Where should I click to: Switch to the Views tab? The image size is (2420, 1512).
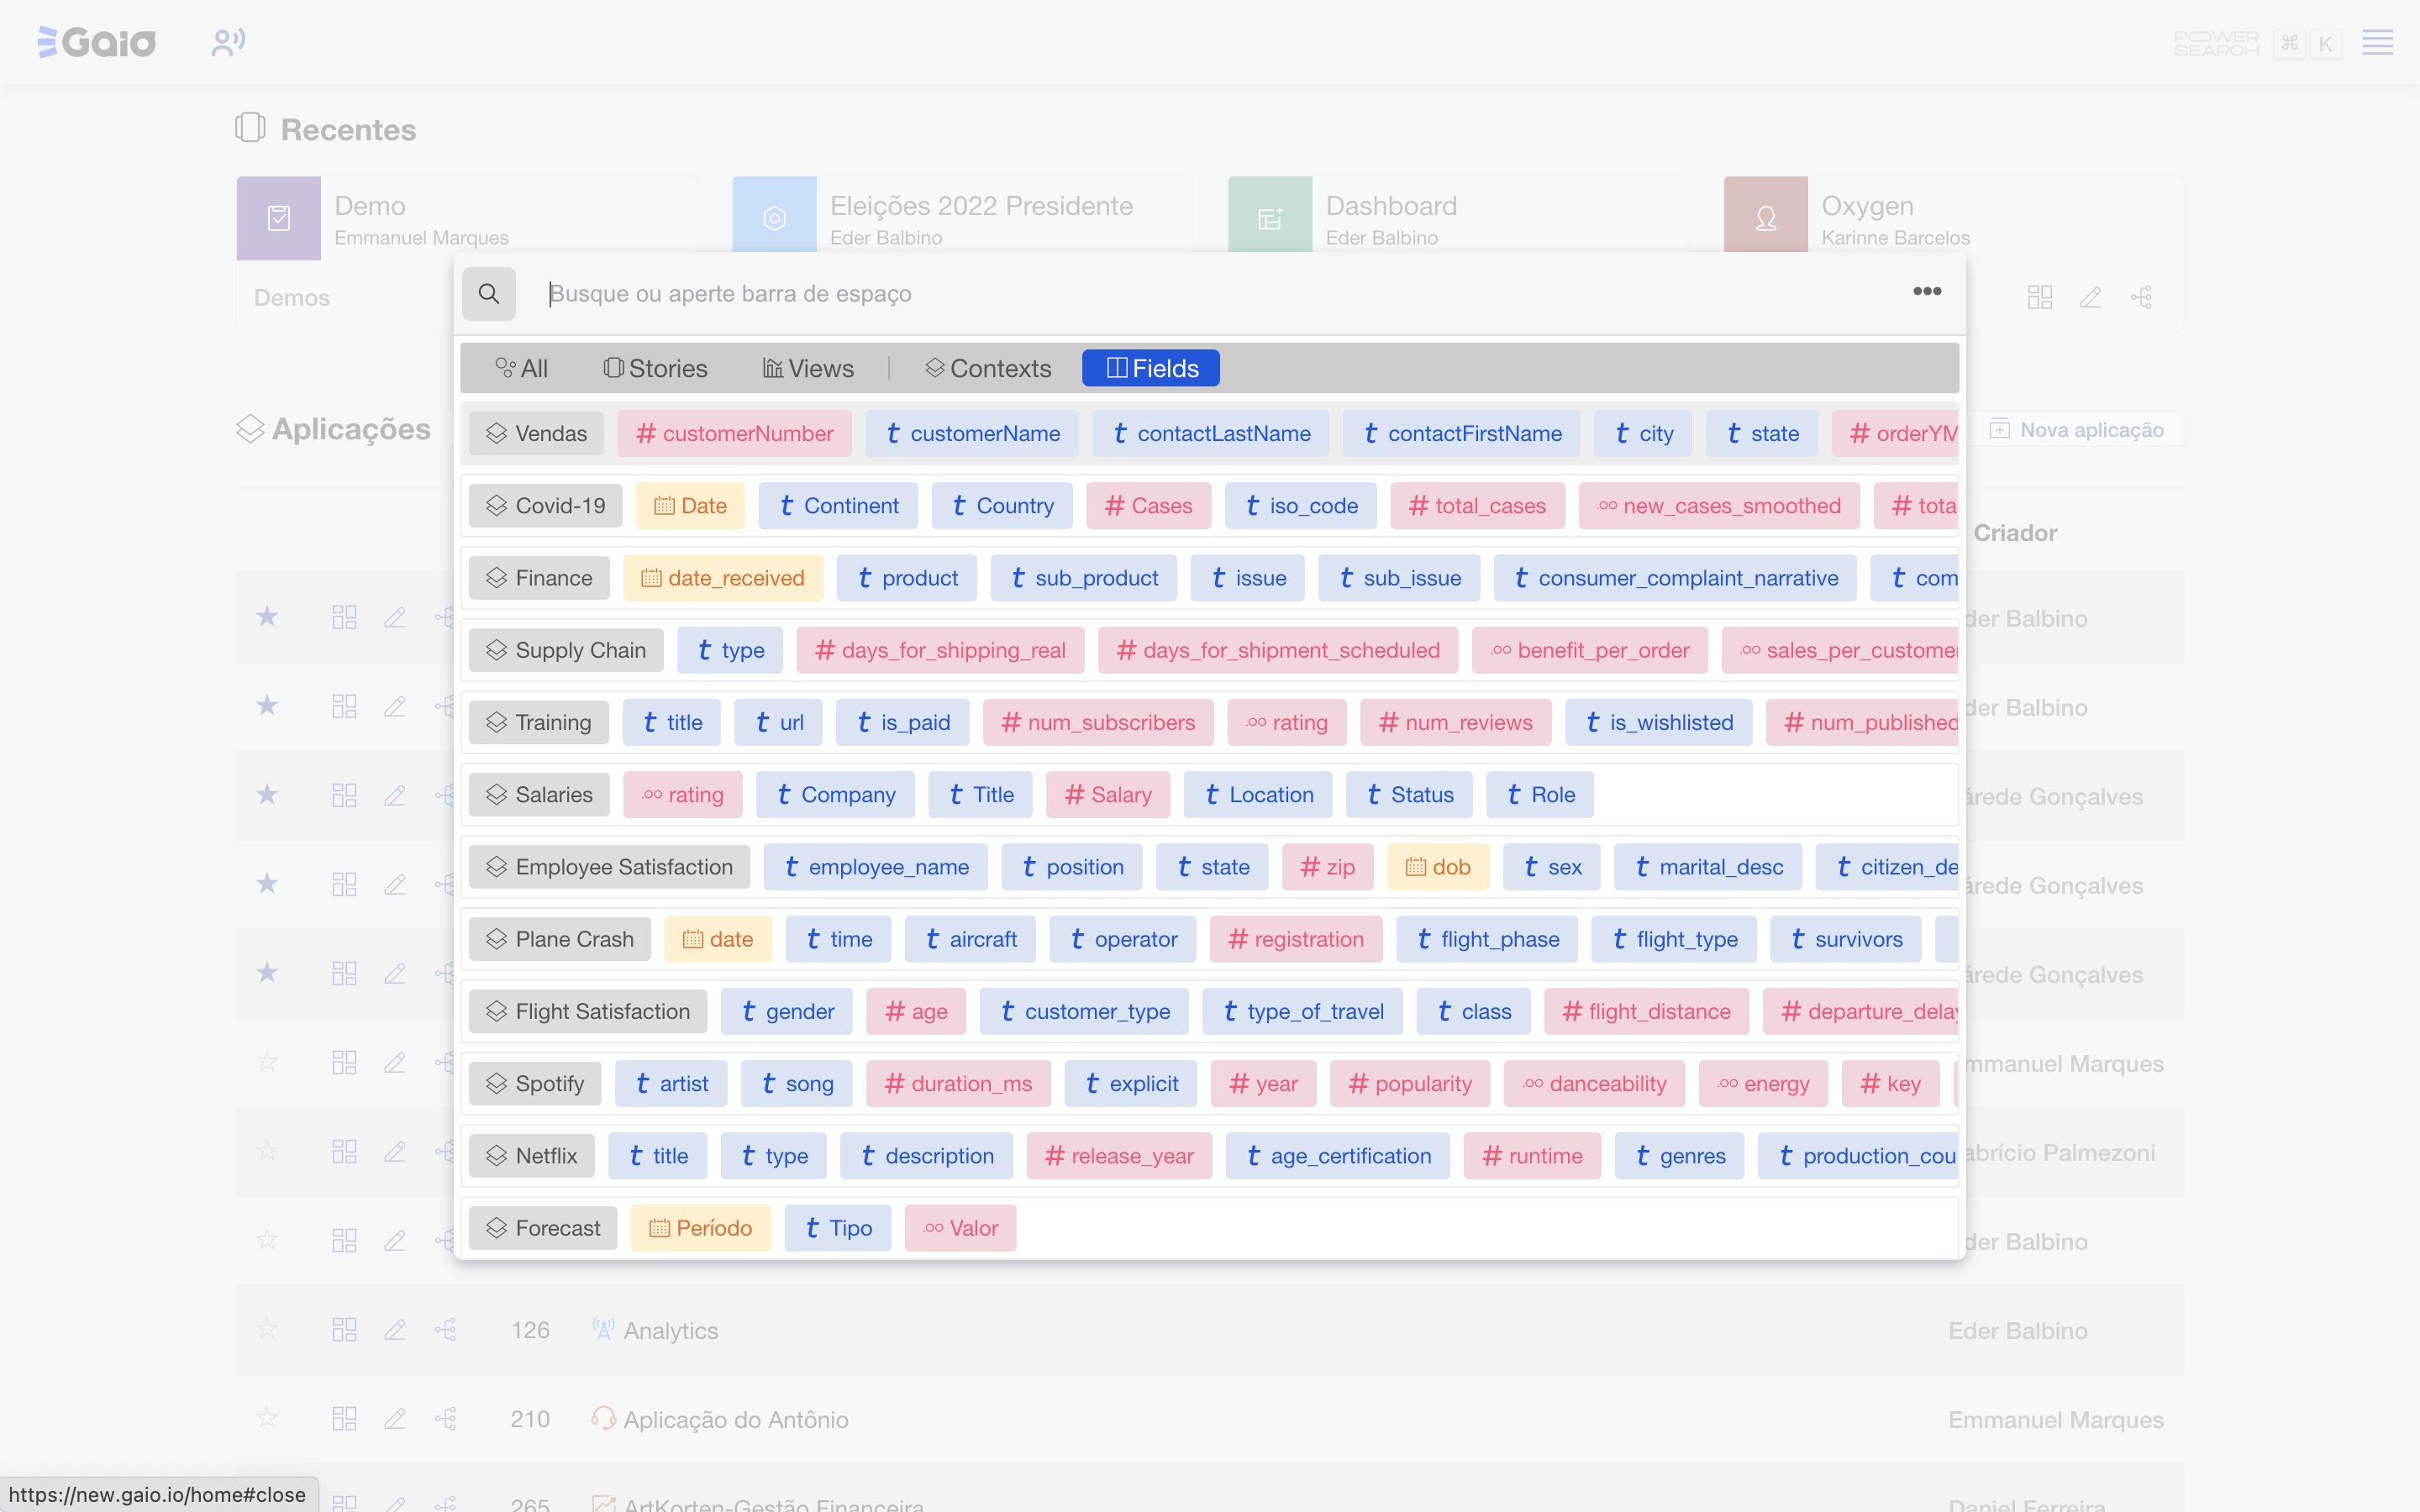(x=808, y=368)
